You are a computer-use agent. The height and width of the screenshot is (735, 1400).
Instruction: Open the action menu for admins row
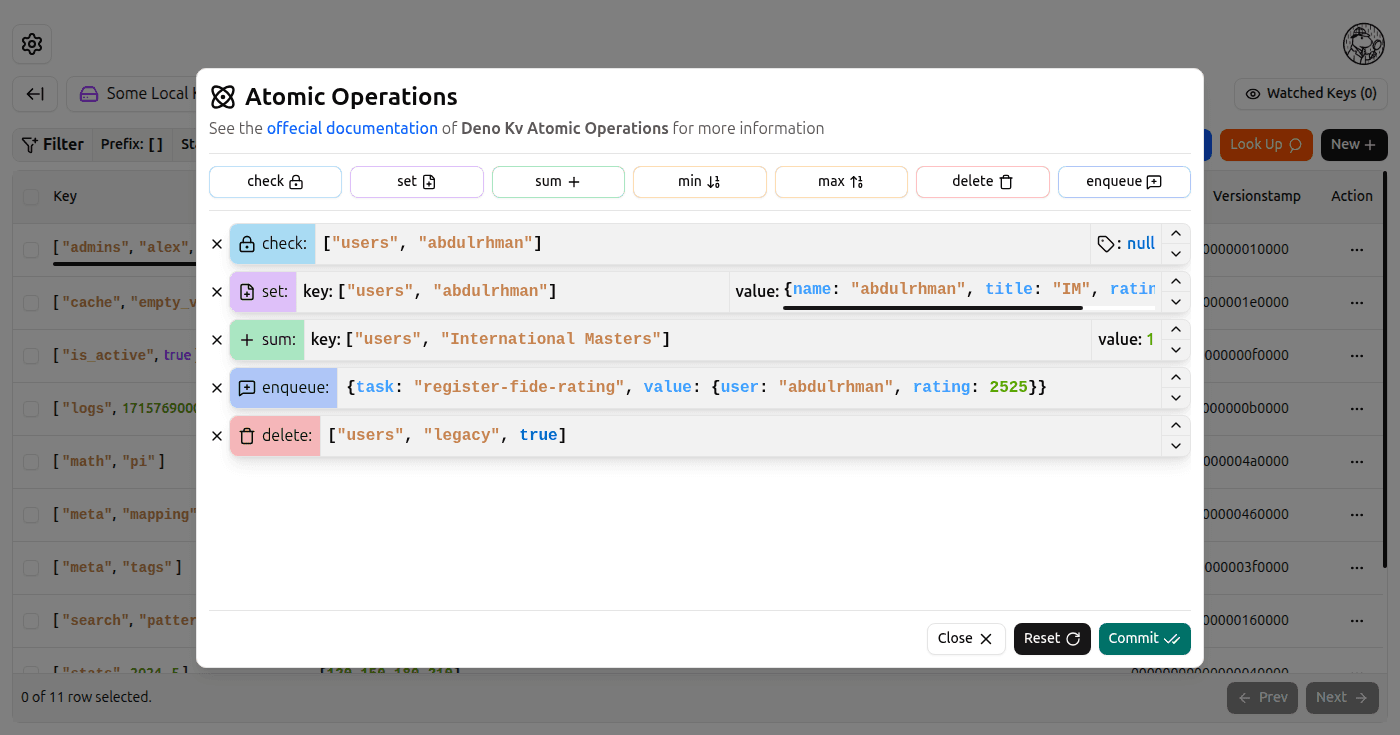pos(1357,249)
